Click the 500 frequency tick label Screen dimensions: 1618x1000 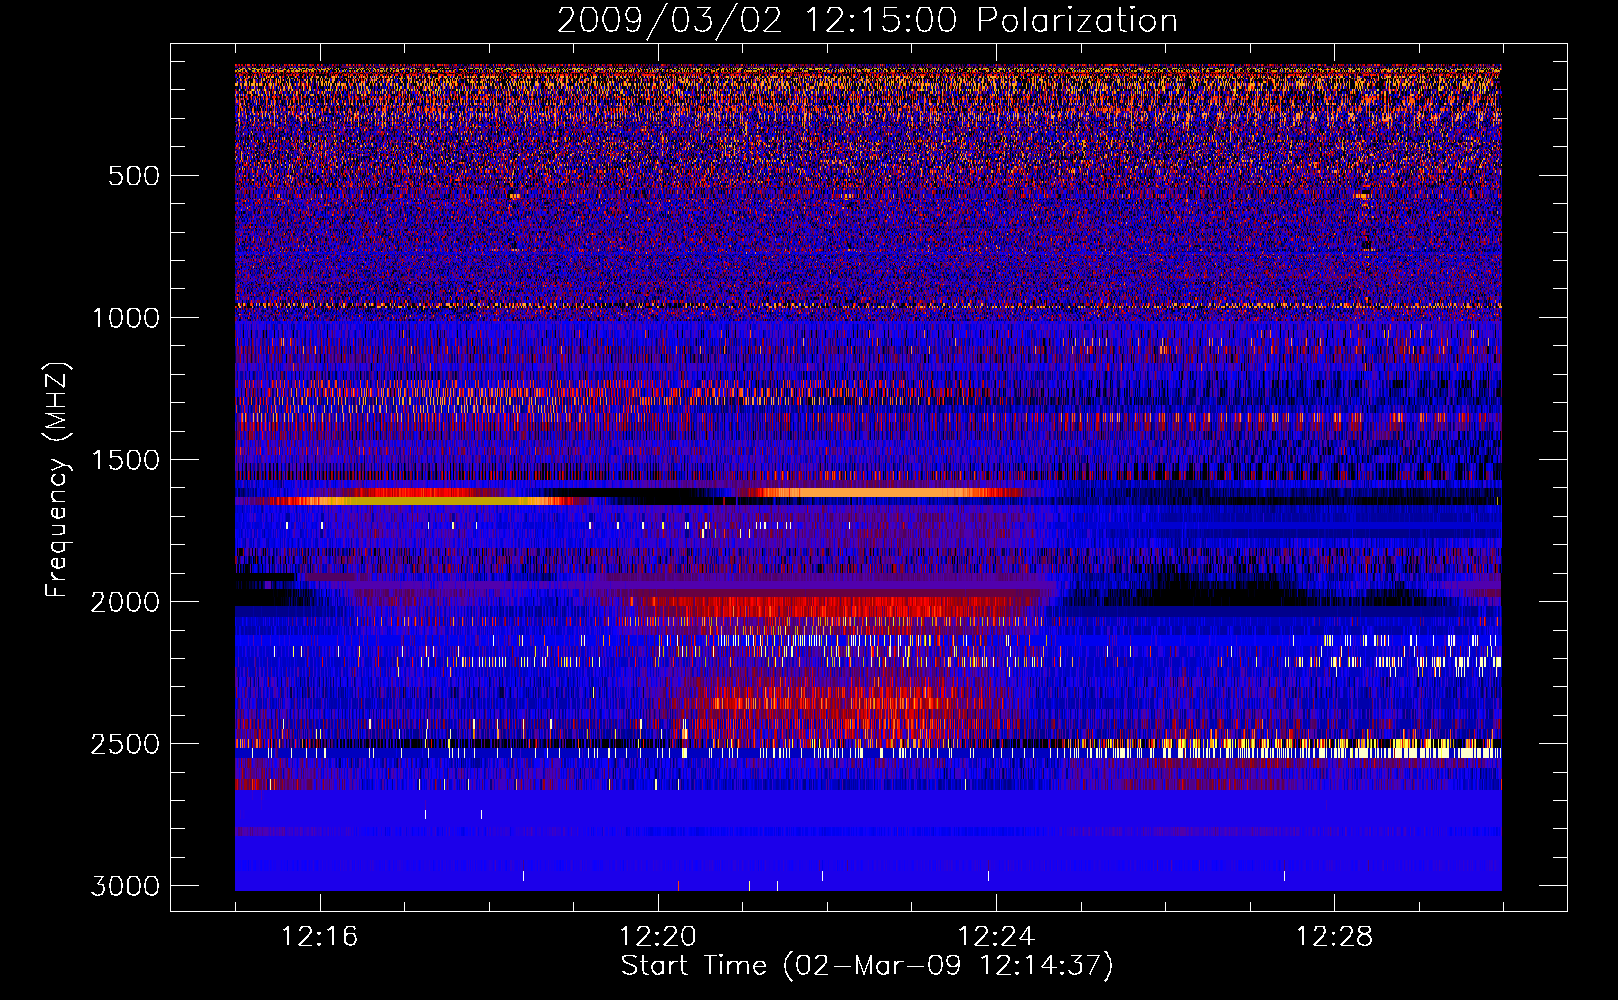(x=133, y=176)
